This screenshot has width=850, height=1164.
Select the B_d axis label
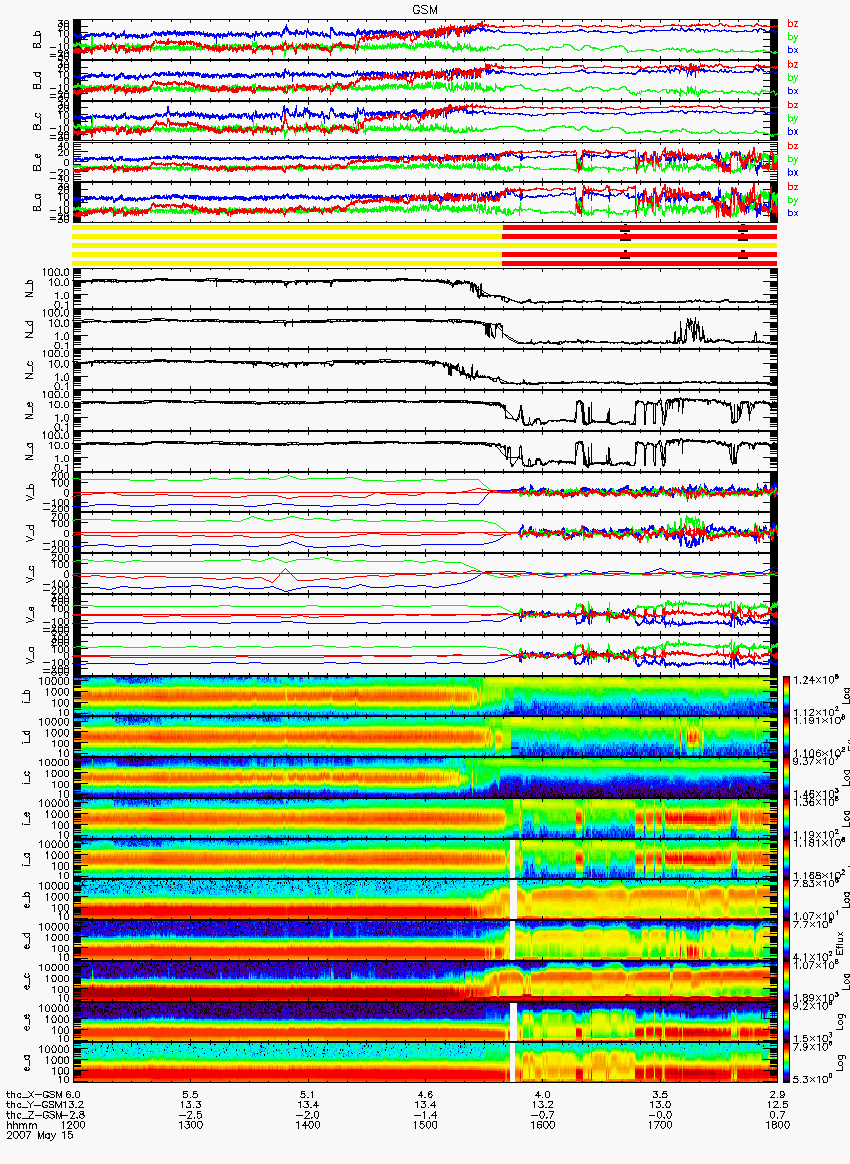37,81
